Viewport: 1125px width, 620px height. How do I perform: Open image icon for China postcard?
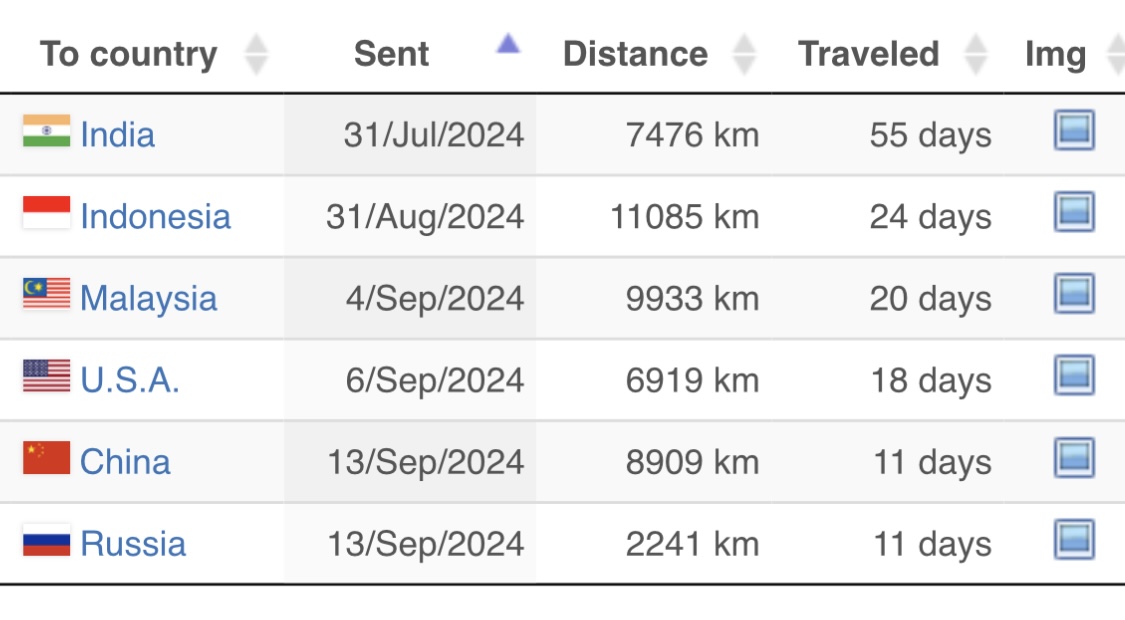(1074, 457)
